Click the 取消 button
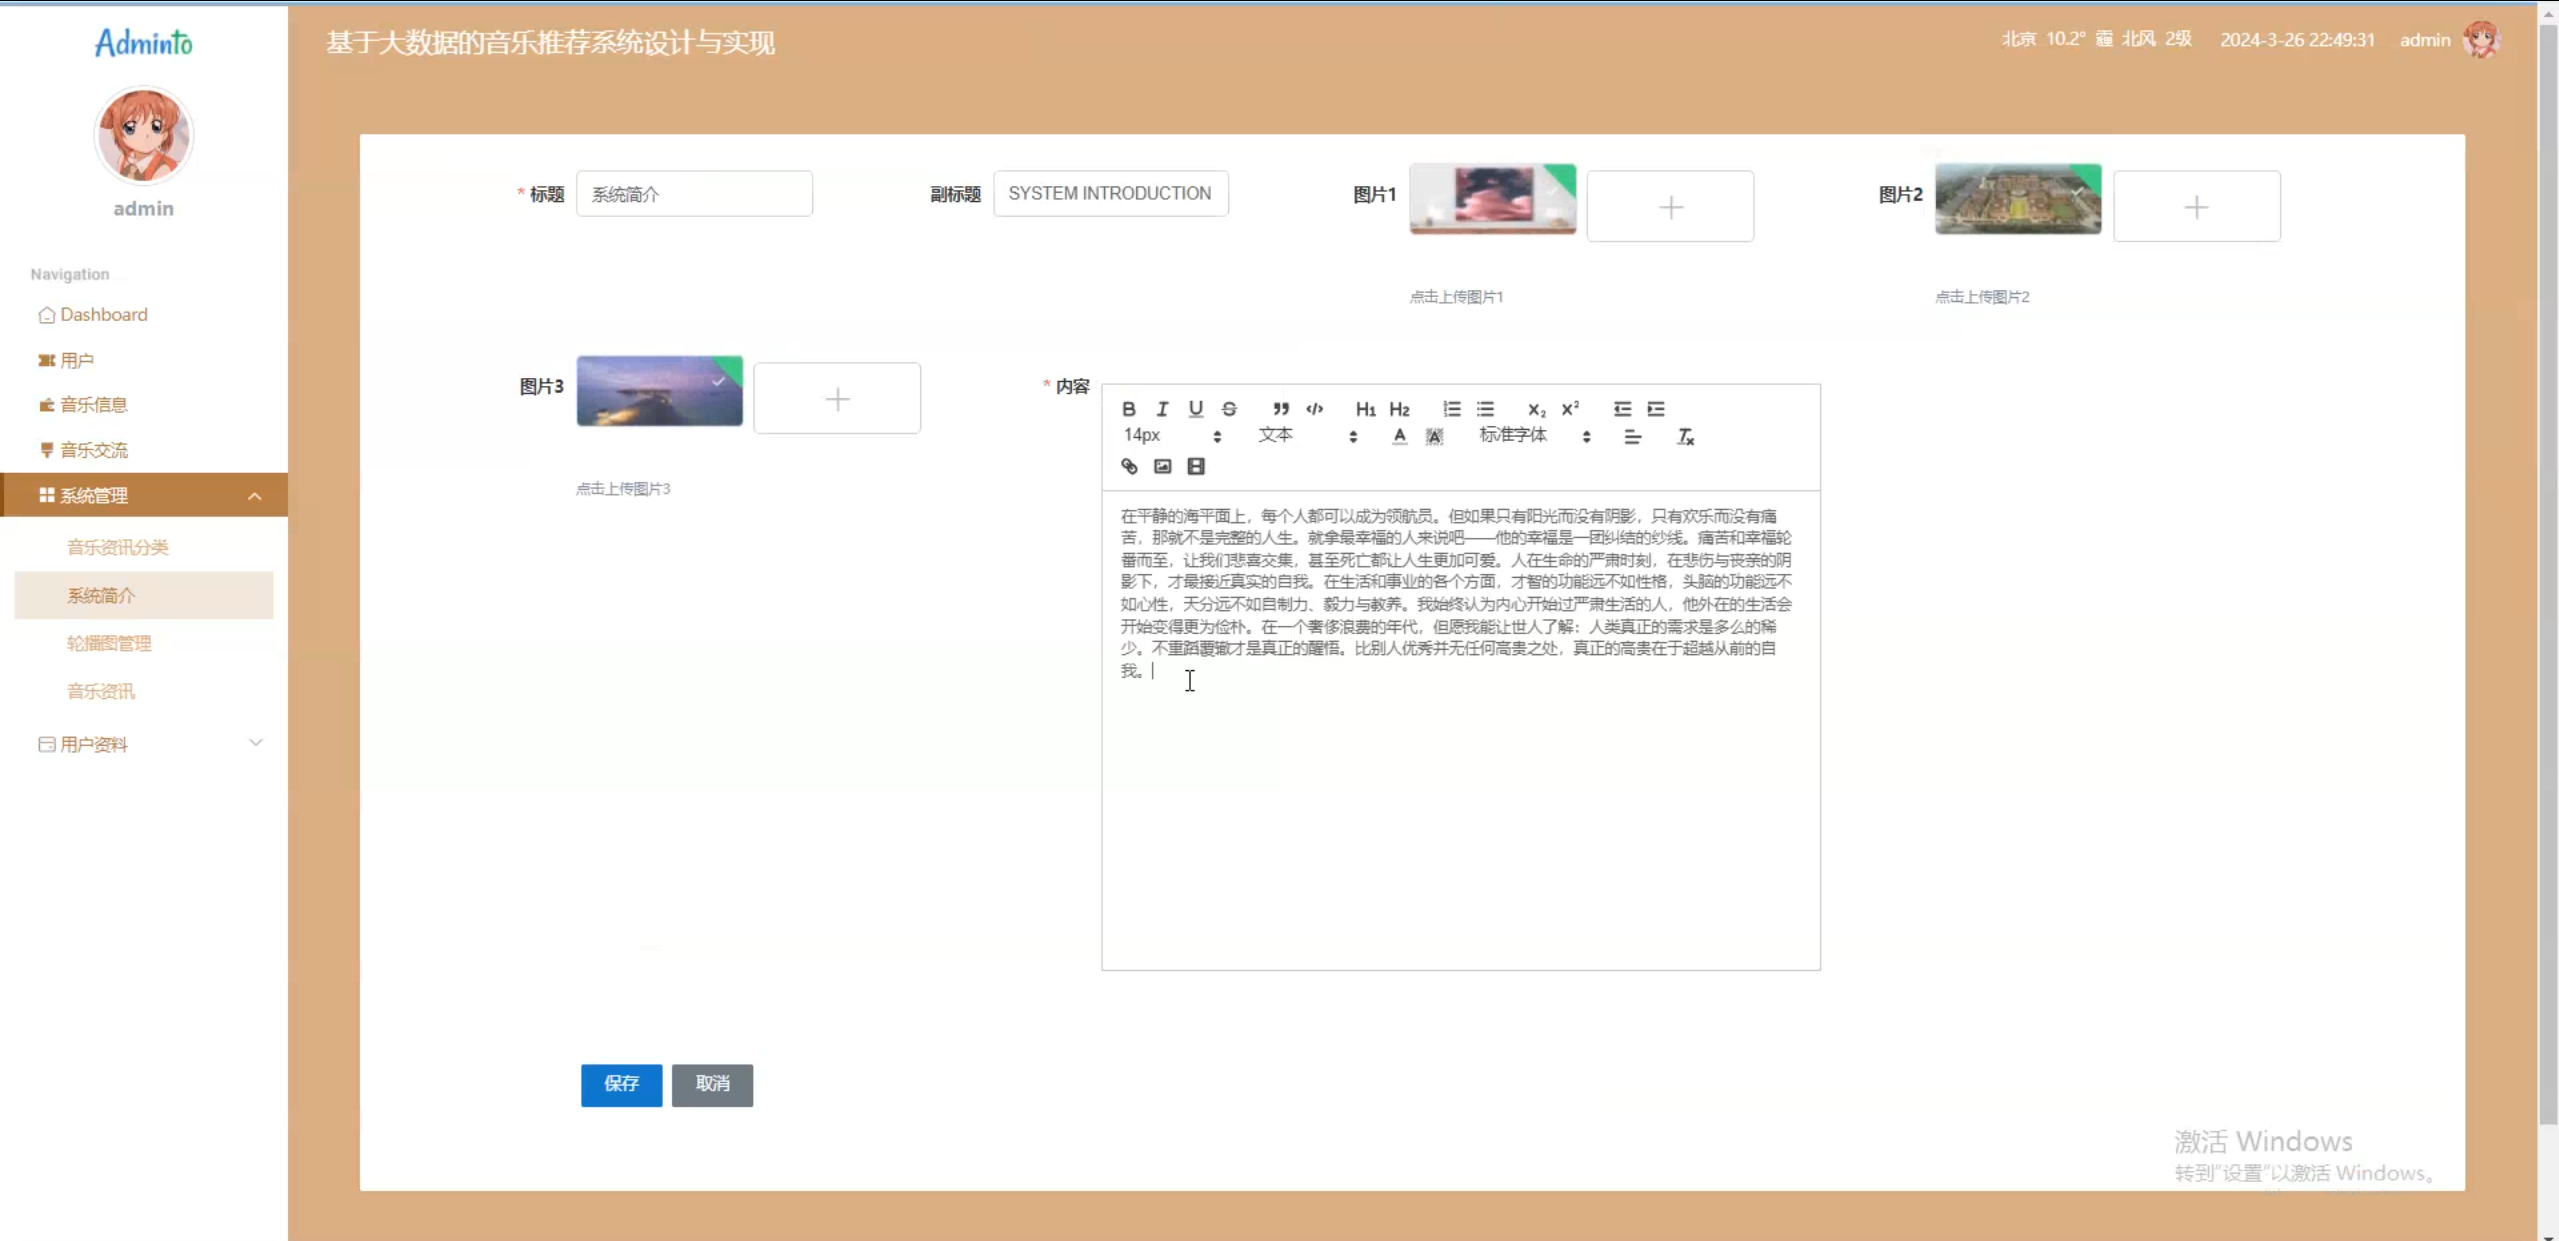The height and width of the screenshot is (1241, 2559). click(712, 1084)
